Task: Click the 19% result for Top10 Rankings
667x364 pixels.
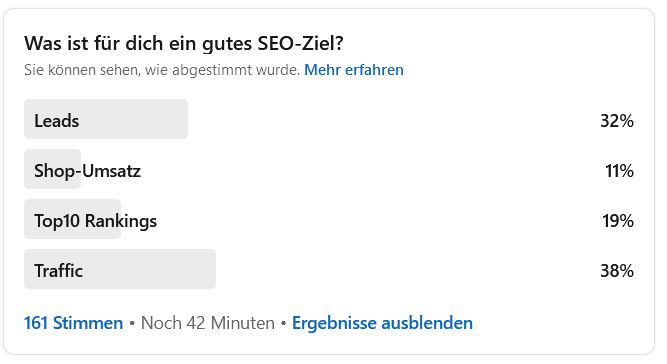Action: click(x=618, y=221)
